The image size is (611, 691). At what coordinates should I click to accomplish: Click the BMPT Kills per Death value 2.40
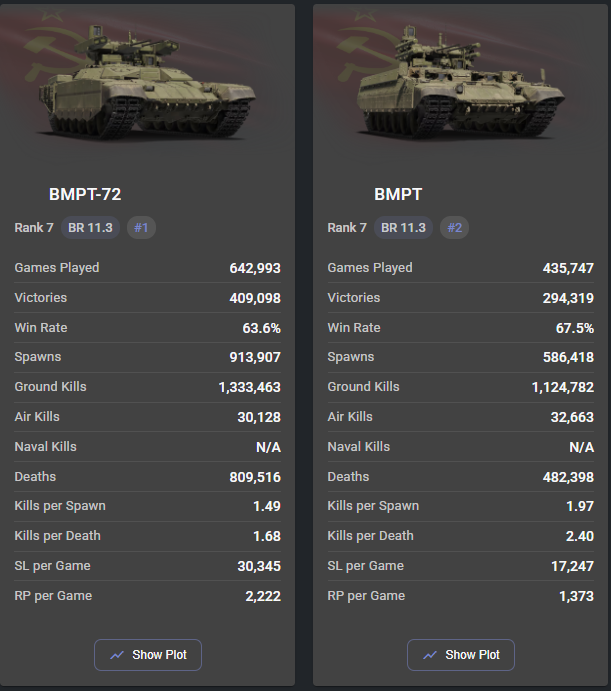click(579, 536)
